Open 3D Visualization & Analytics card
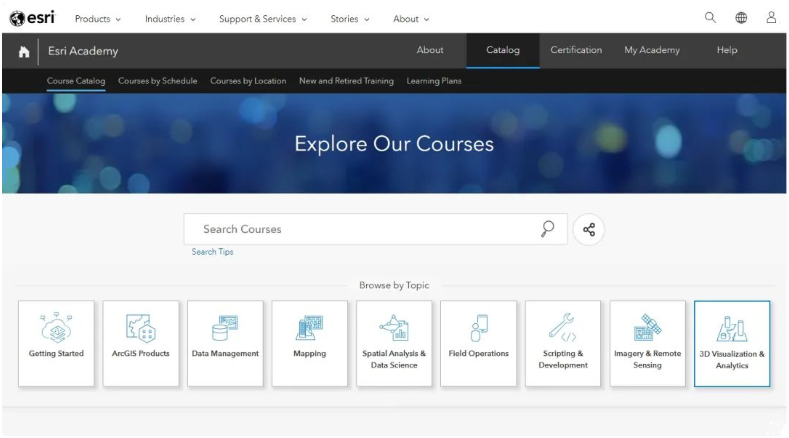This screenshot has height=438, width=789. click(x=732, y=343)
